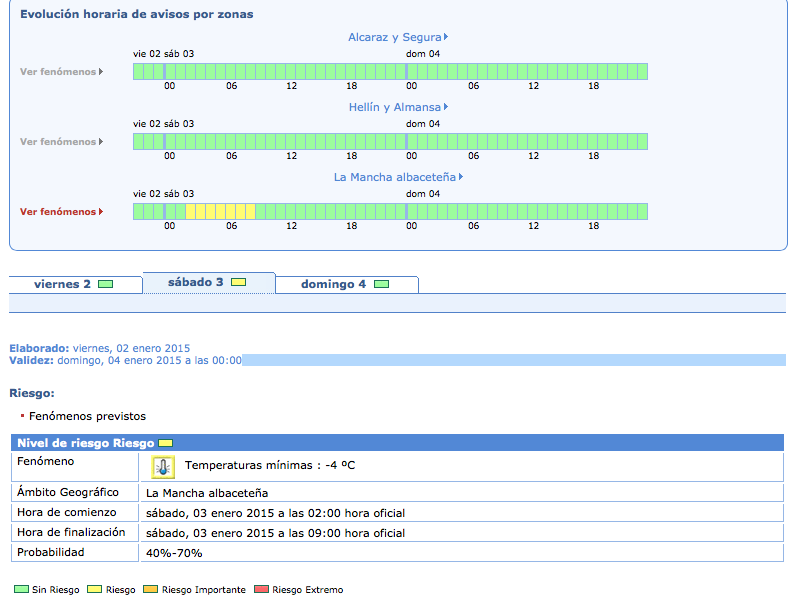Click the green risk indicator beside viernes 2
796x600 pixels.
(x=105, y=285)
